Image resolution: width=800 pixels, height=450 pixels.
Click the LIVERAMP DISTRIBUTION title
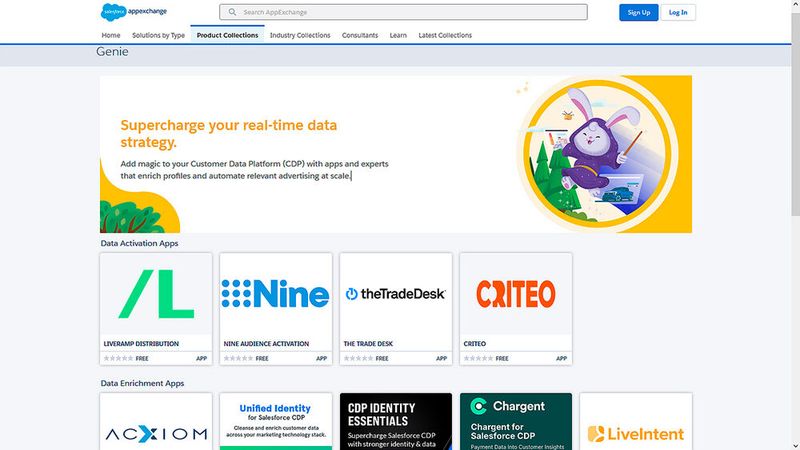(x=141, y=344)
